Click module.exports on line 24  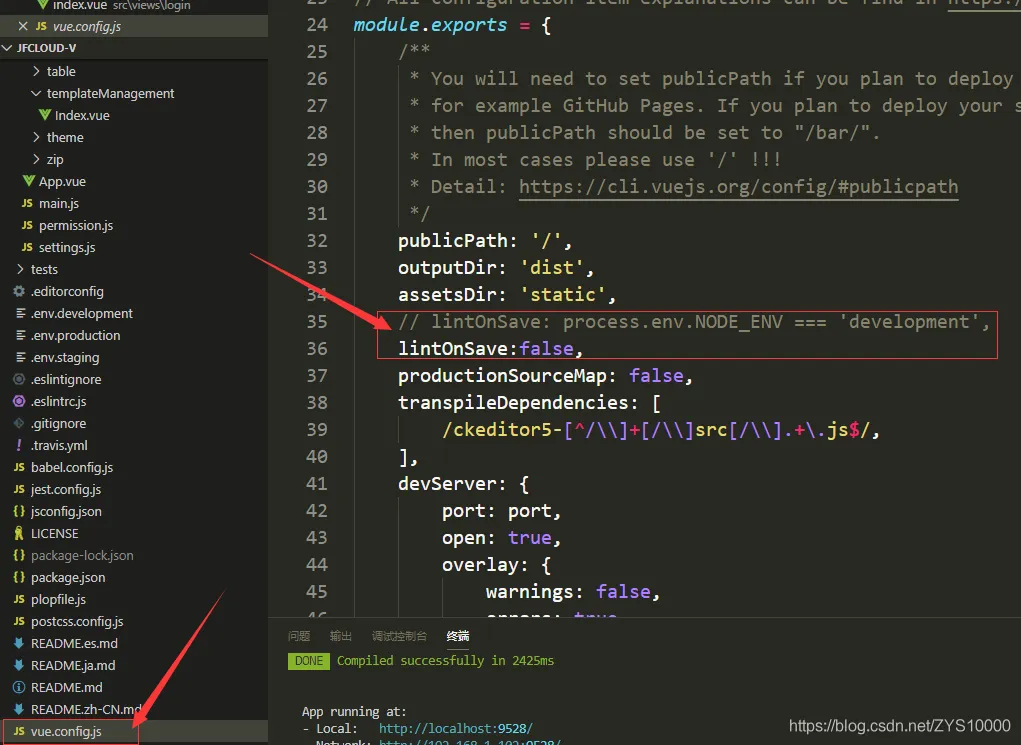click(430, 25)
